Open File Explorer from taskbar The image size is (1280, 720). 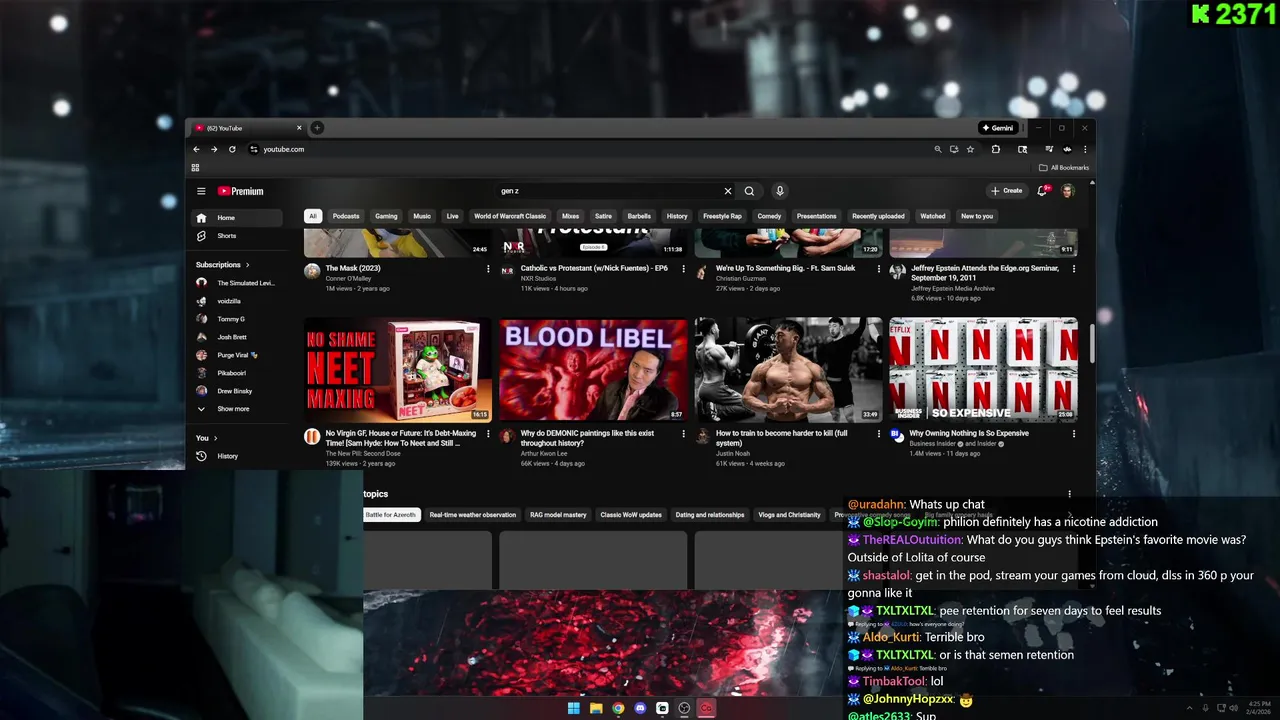[x=596, y=709]
